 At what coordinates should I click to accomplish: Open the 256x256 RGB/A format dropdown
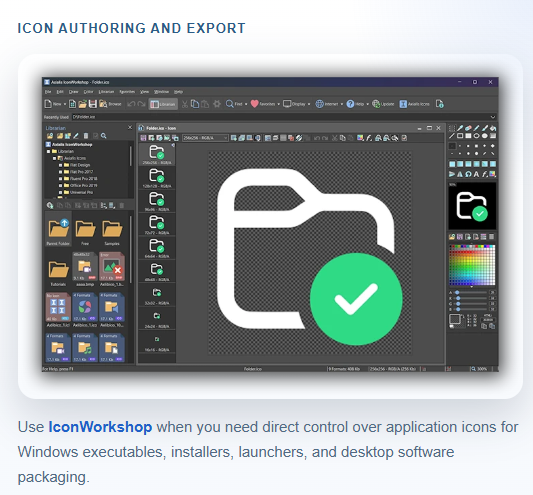[205, 138]
